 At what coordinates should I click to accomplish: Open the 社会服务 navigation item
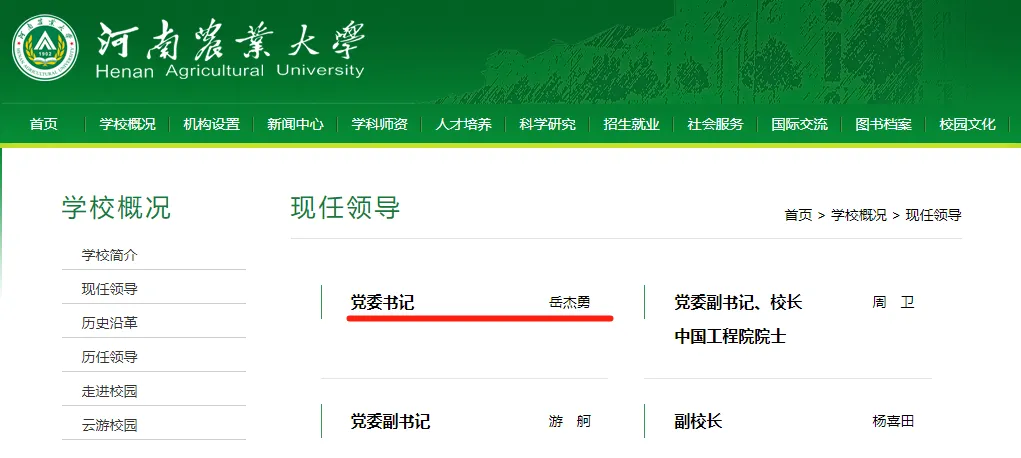point(715,125)
